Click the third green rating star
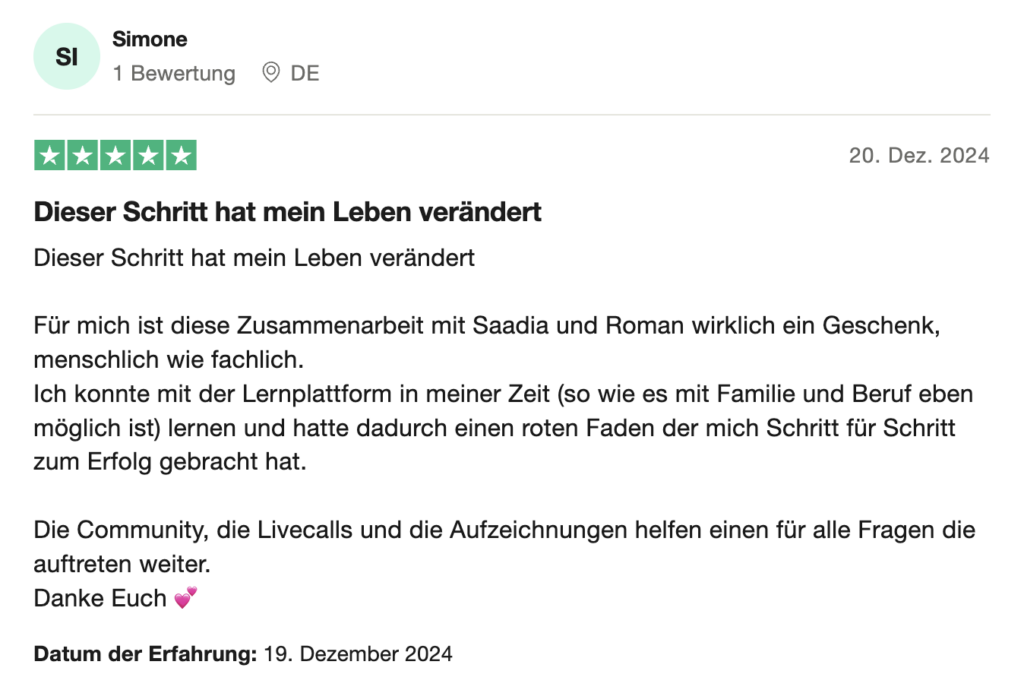The height and width of the screenshot is (690, 1024). click(x=115, y=155)
